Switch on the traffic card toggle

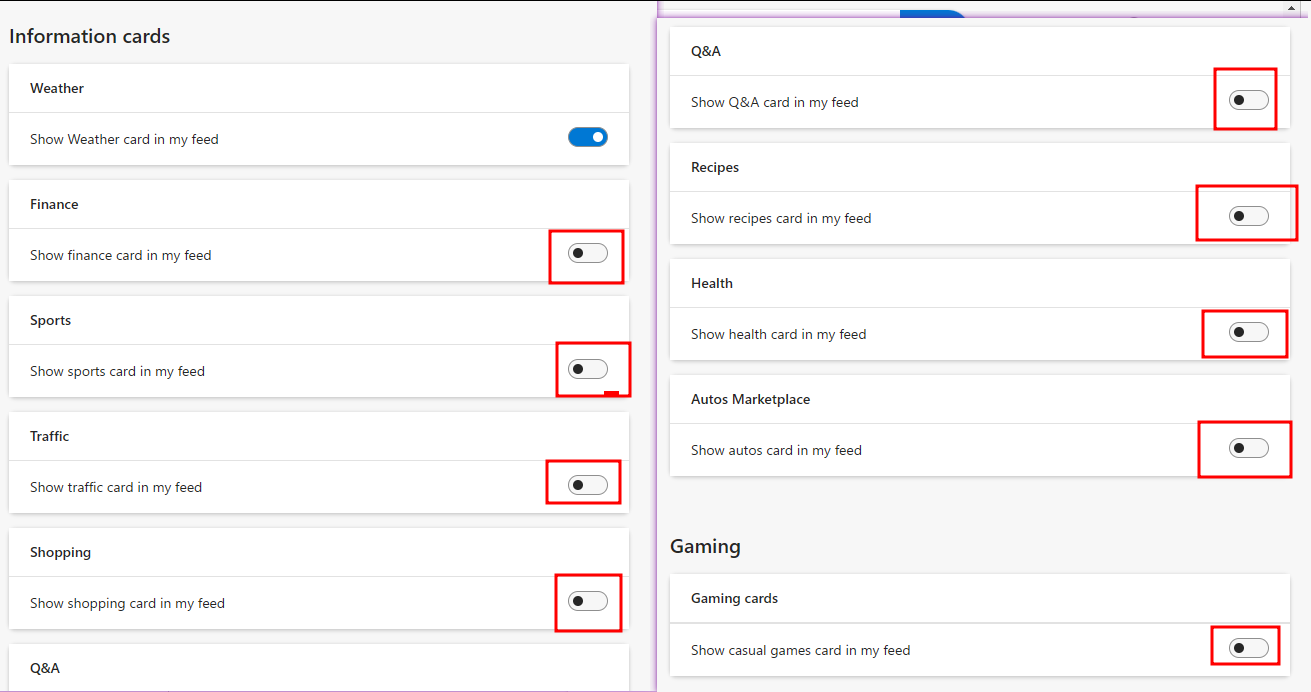(x=588, y=486)
